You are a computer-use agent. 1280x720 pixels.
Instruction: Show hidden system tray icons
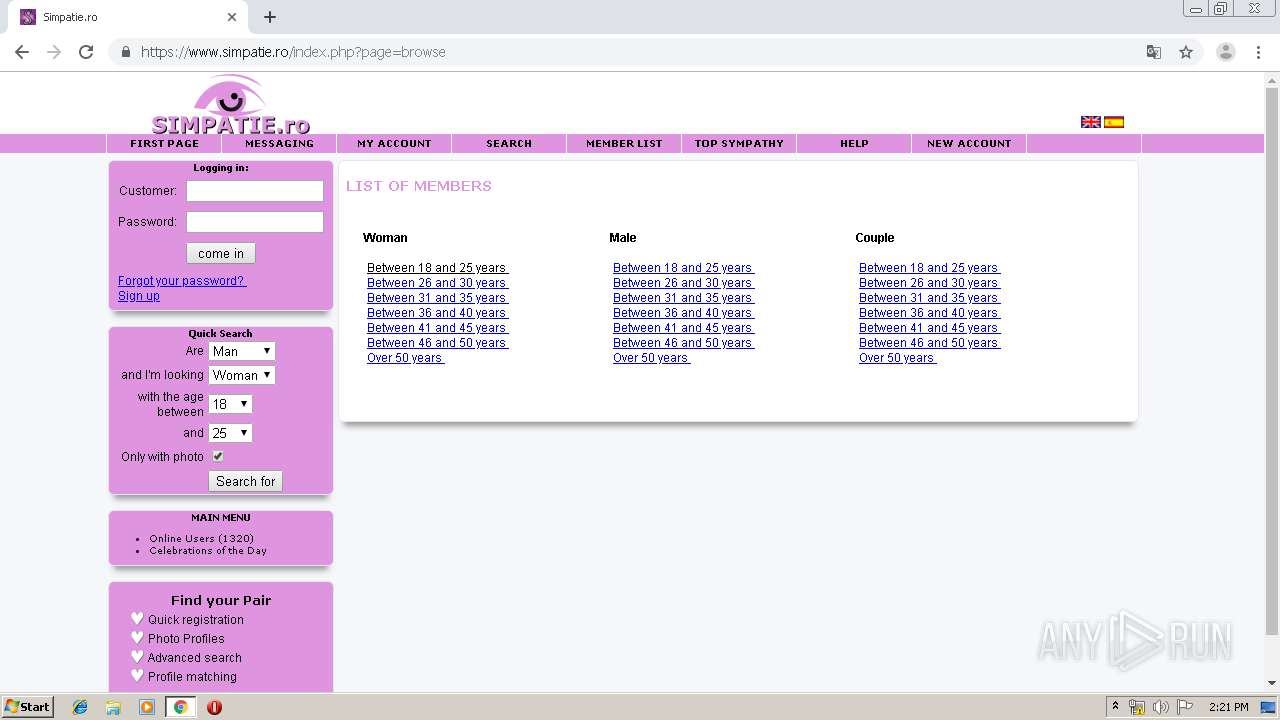pyautogui.click(x=1115, y=707)
